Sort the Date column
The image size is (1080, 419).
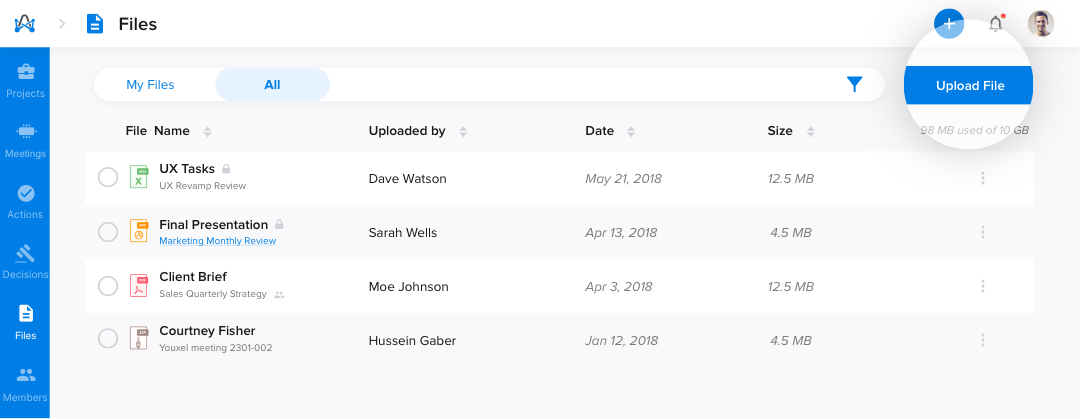[x=631, y=132]
